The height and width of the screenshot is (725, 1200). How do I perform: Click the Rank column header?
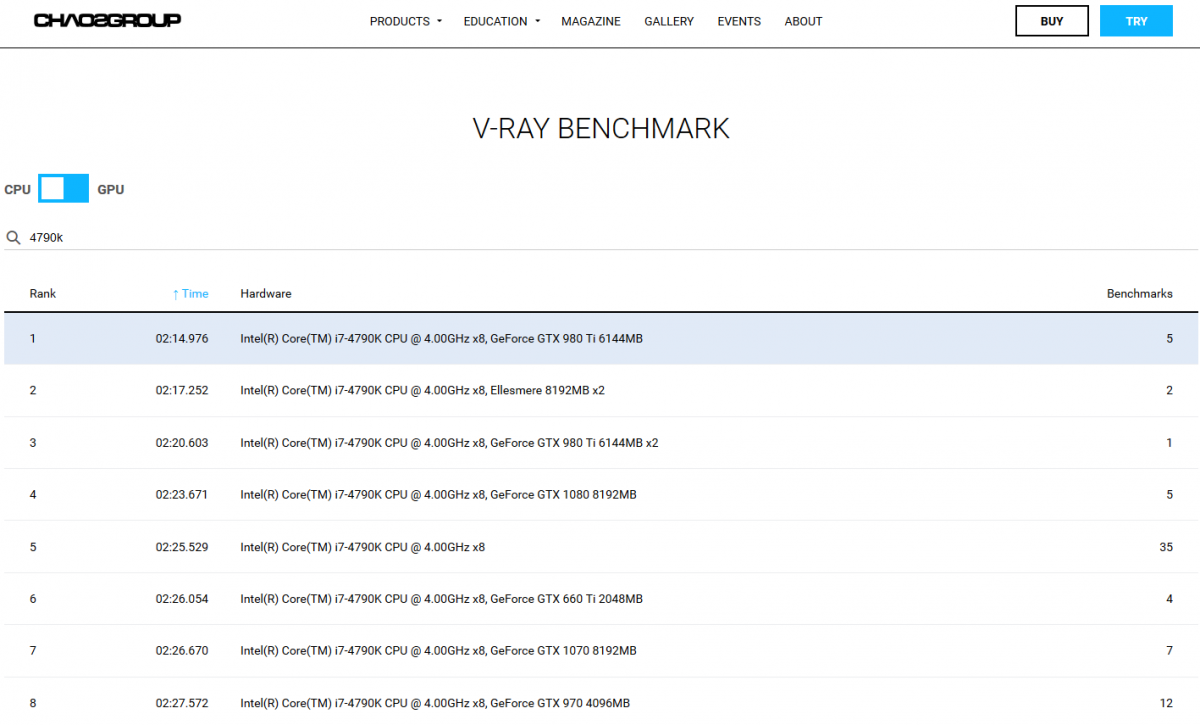(43, 294)
